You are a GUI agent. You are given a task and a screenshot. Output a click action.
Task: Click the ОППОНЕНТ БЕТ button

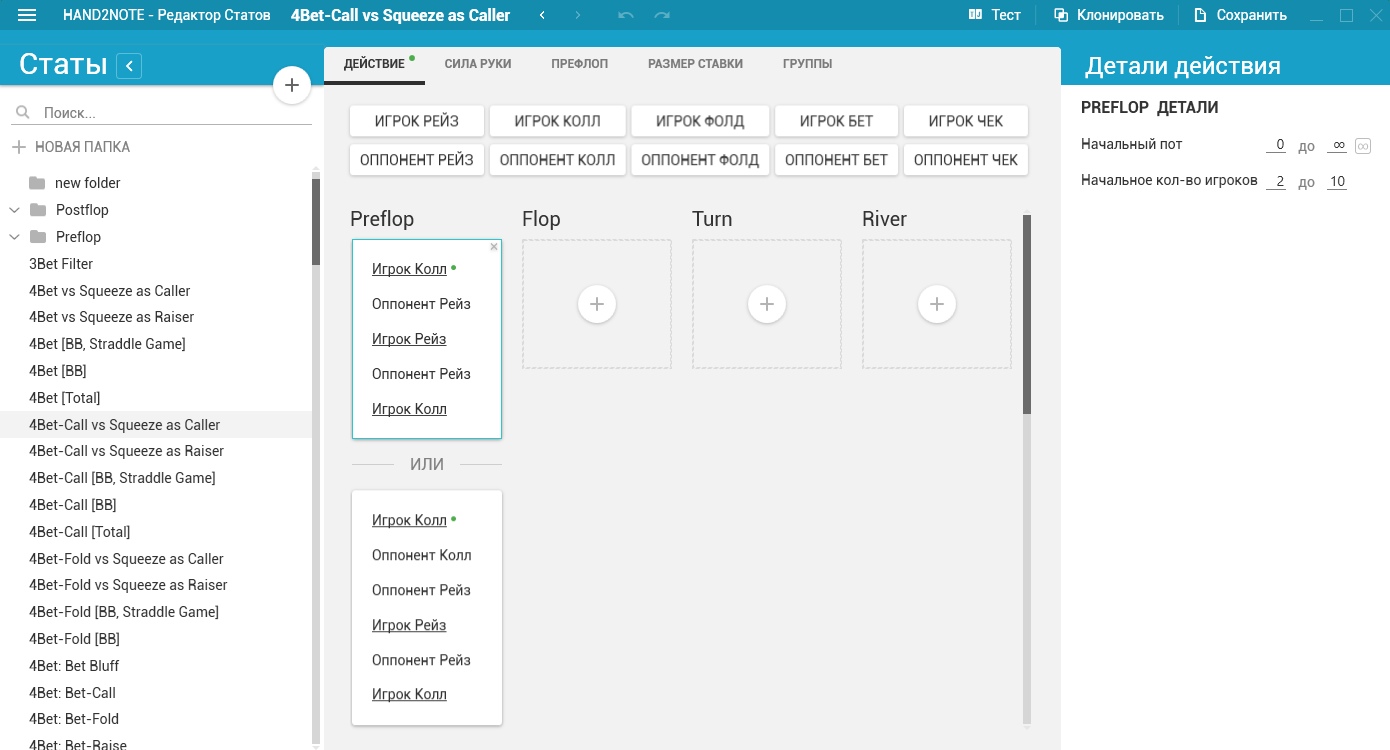[837, 160]
